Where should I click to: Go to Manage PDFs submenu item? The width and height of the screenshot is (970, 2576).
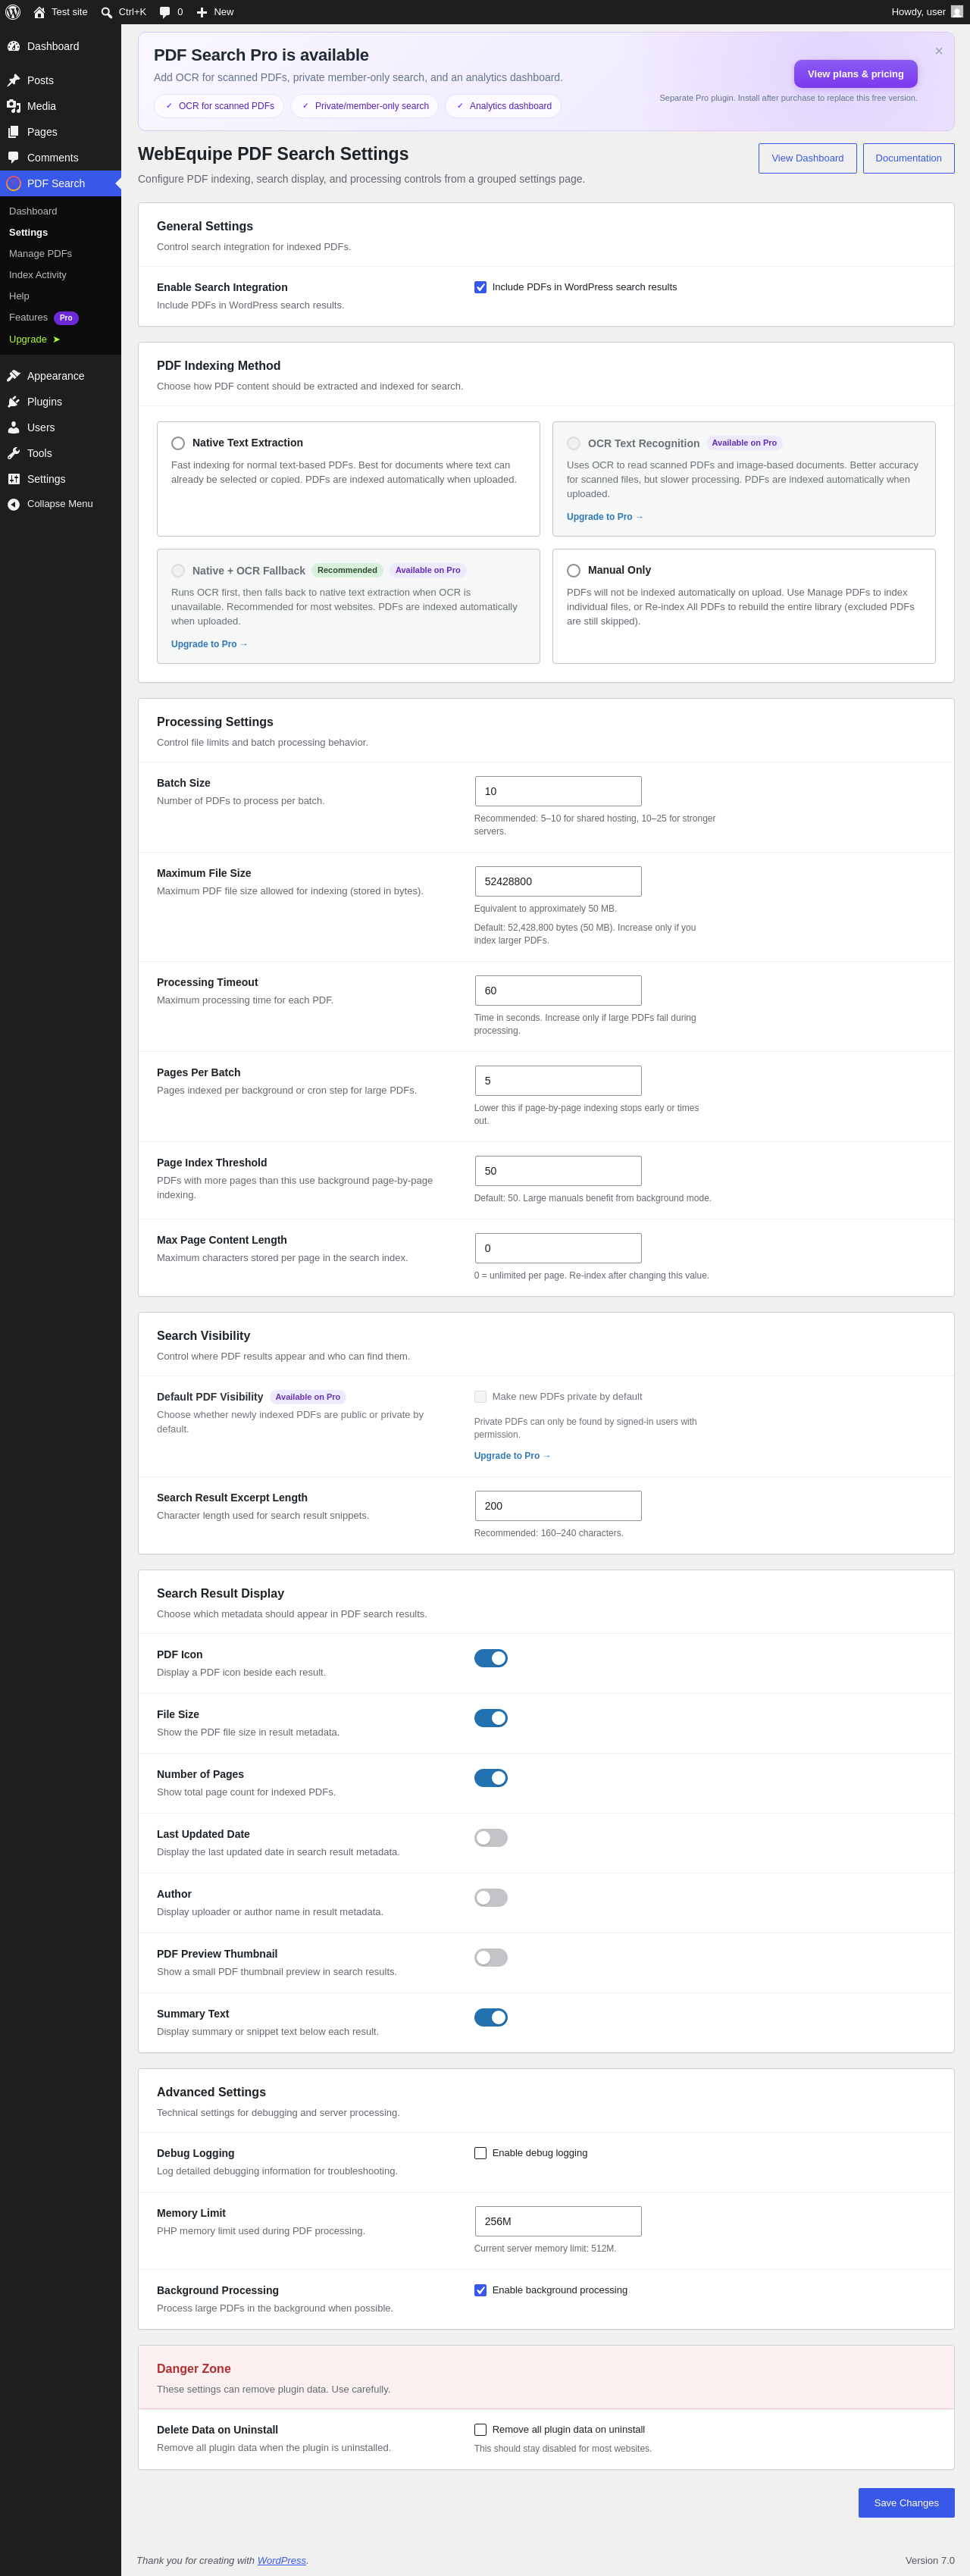(x=40, y=254)
